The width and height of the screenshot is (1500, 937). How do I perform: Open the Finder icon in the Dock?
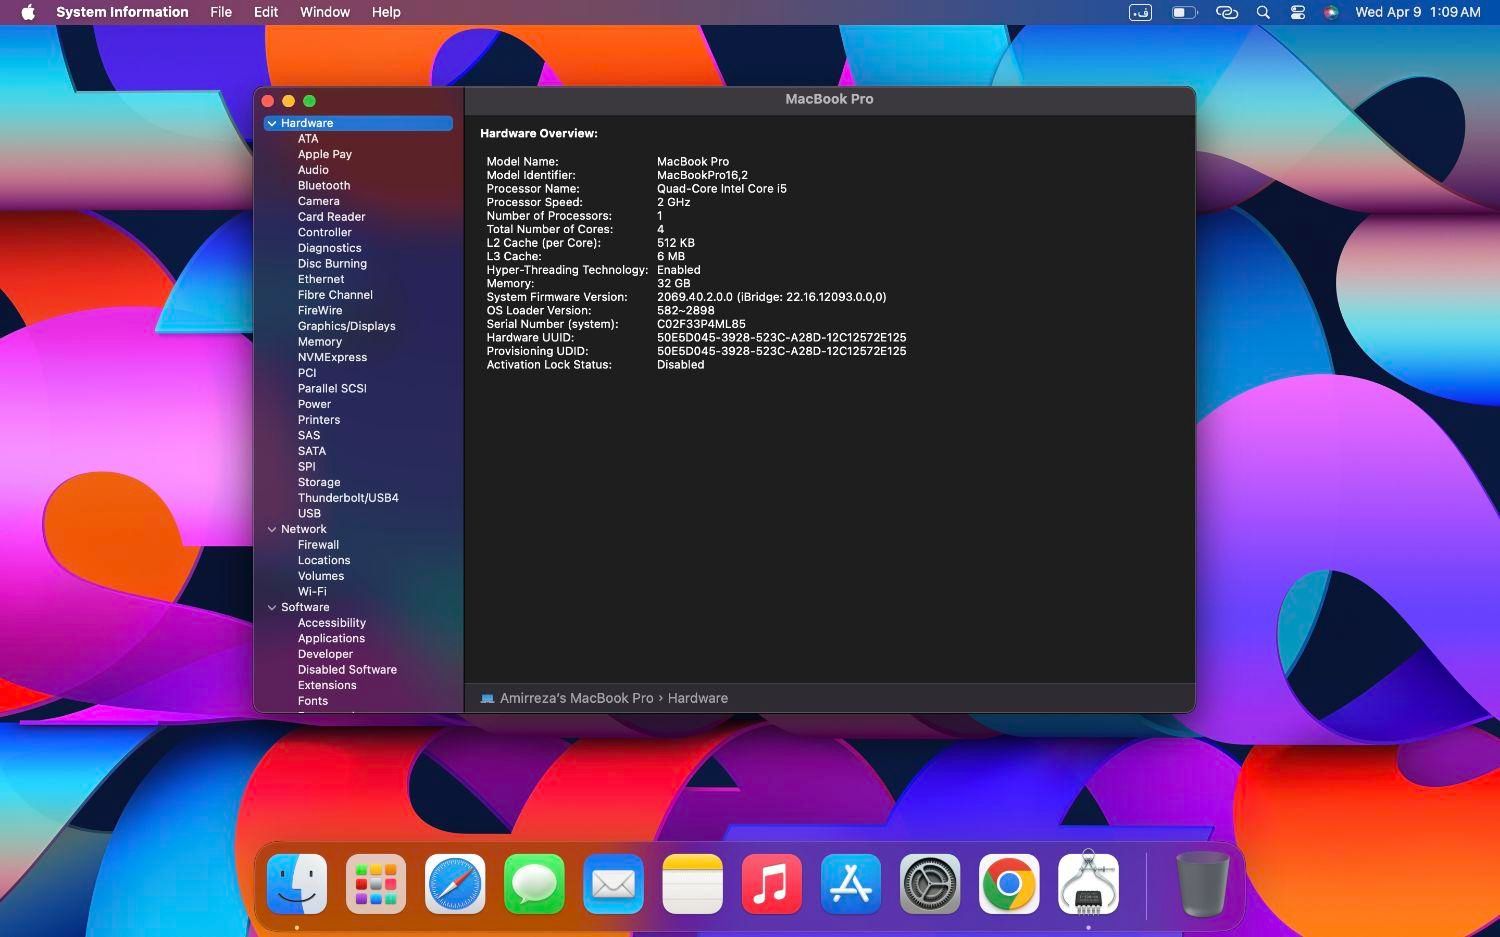click(297, 884)
